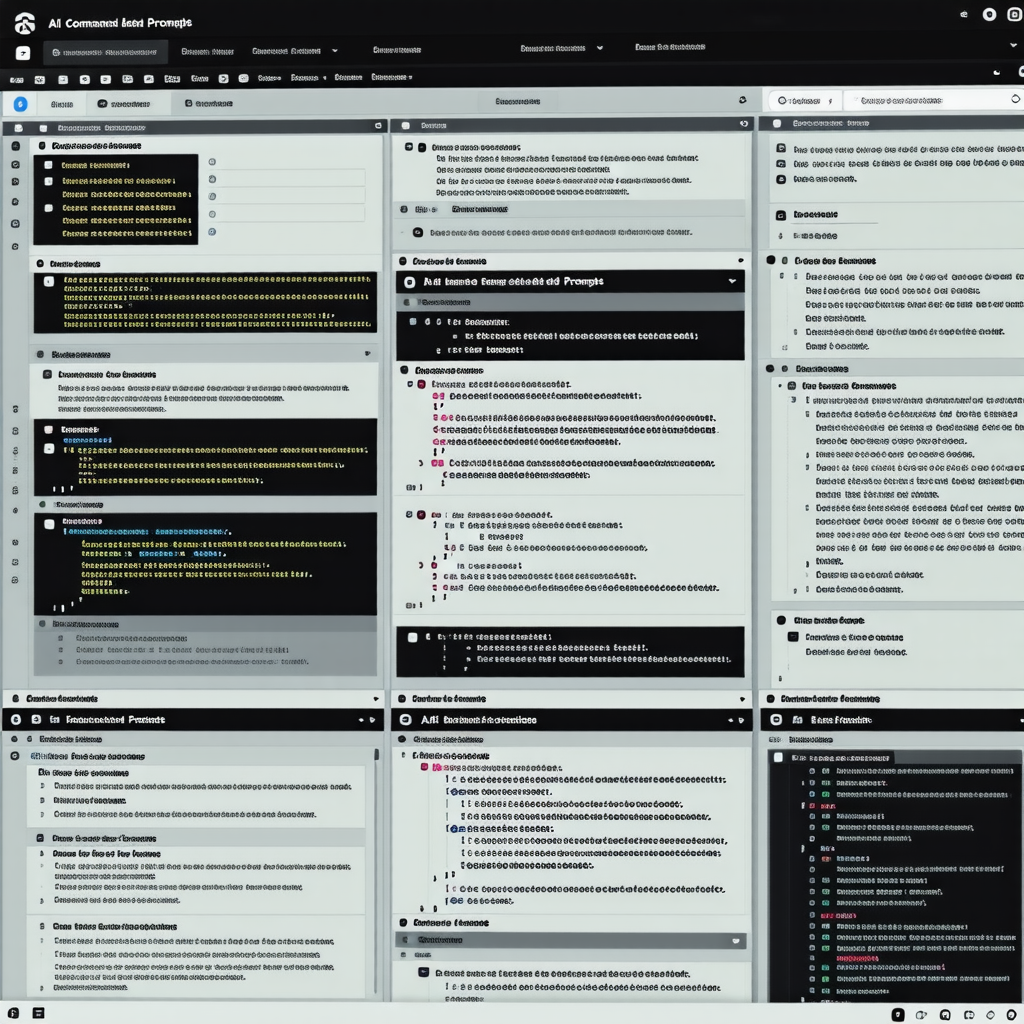Open the dropdown chevron on the black 'Prompts' header
Screen dimensions: 1024x1024
coord(732,281)
